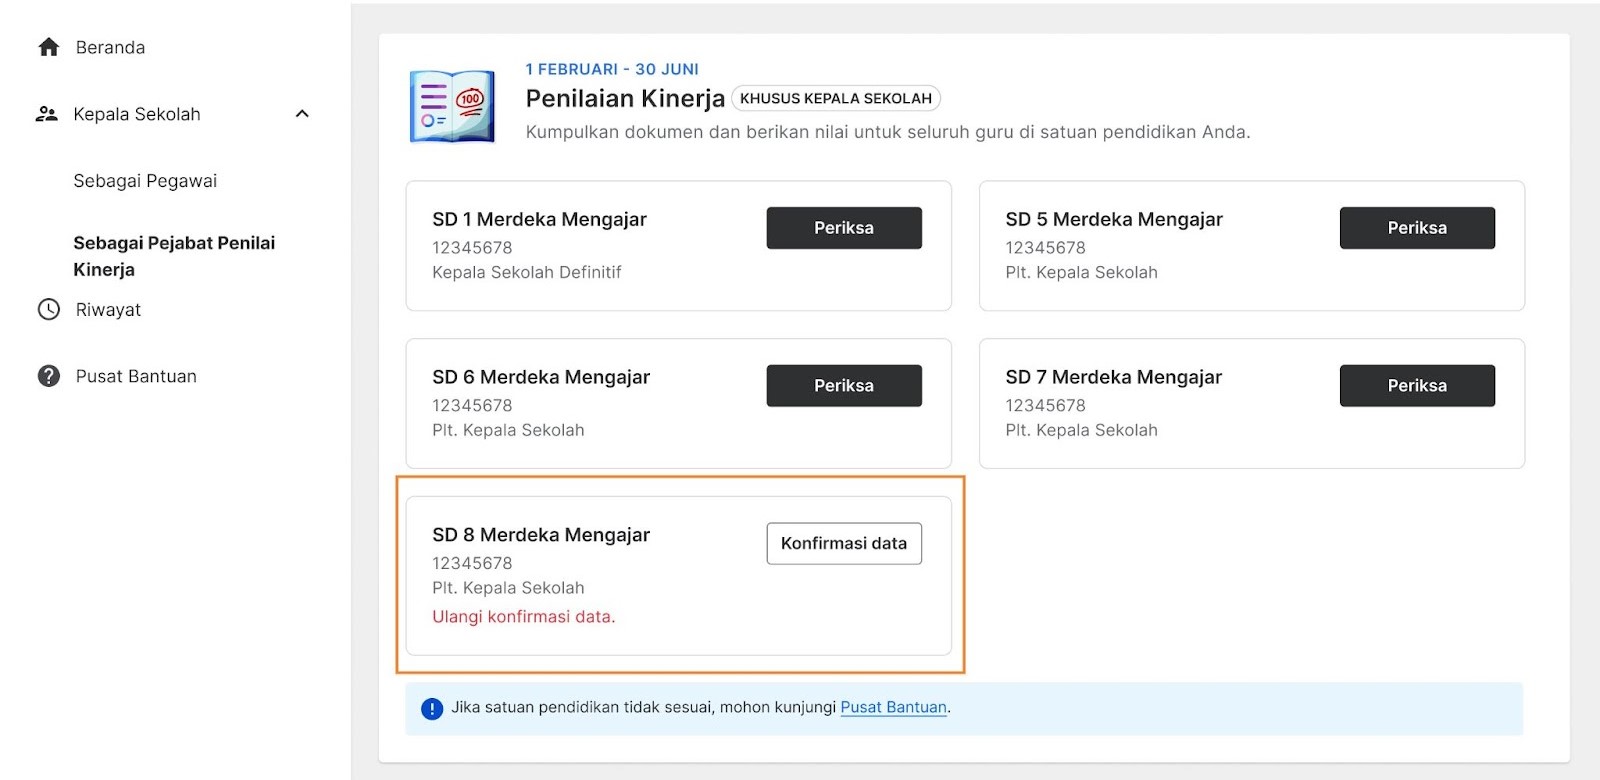The height and width of the screenshot is (780, 1600).
Task: Click the Ulangi konfirmasi data warning text
Action: pyautogui.click(x=523, y=617)
